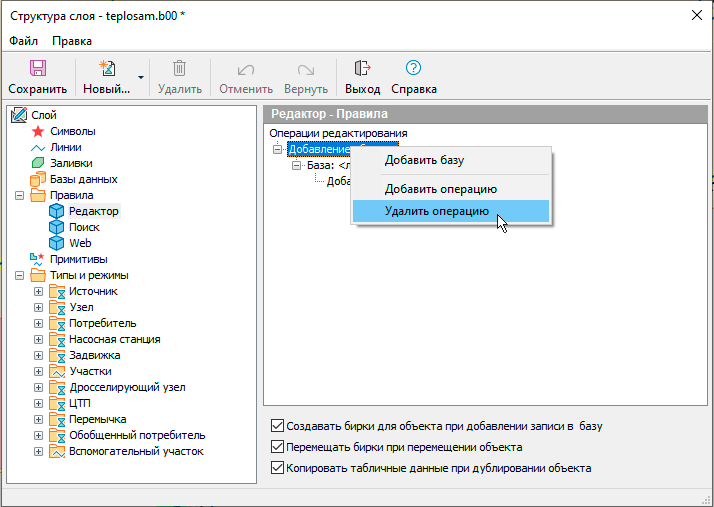
Task: Expand the Задвижка tree node
Action: coord(38,355)
